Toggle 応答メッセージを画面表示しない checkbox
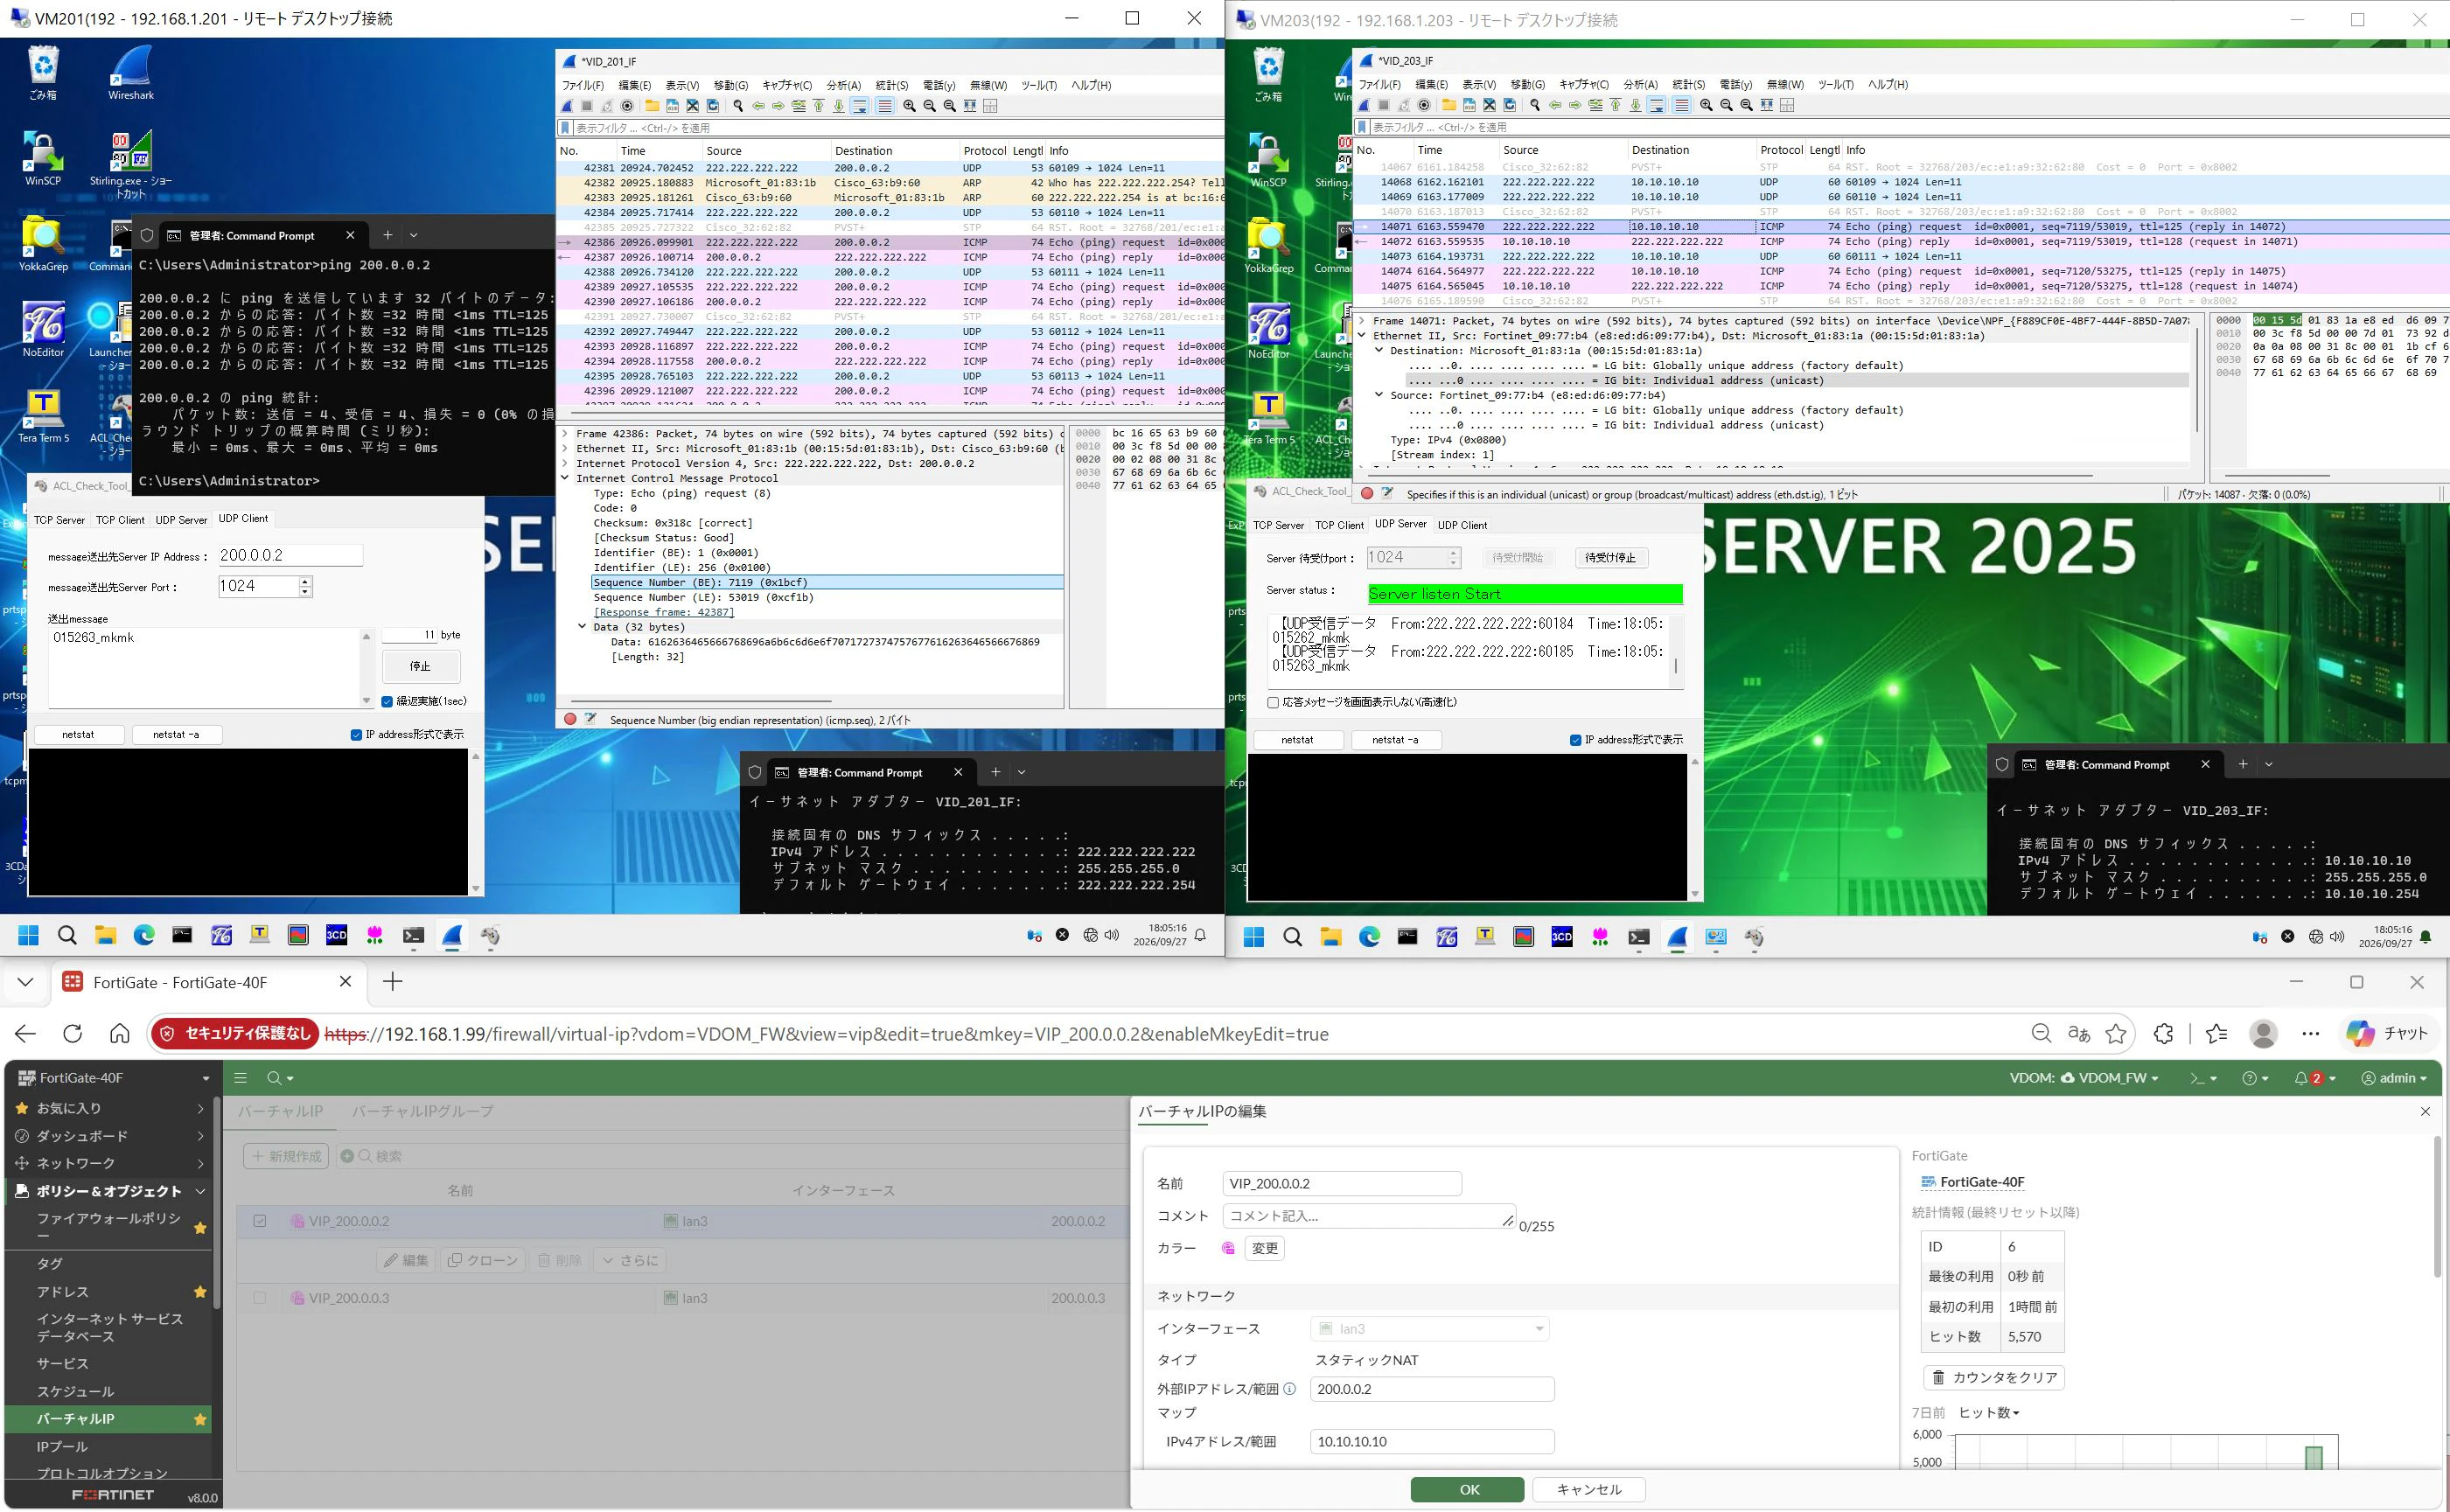This screenshot has width=2450, height=1512. 1273,702
